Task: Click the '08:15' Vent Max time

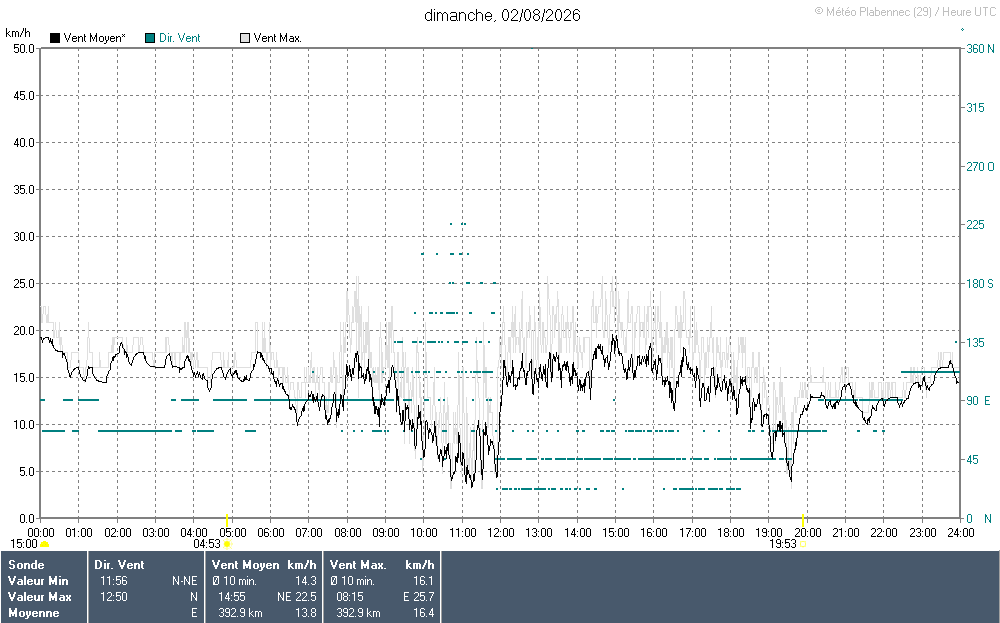Action: [x=350, y=597]
